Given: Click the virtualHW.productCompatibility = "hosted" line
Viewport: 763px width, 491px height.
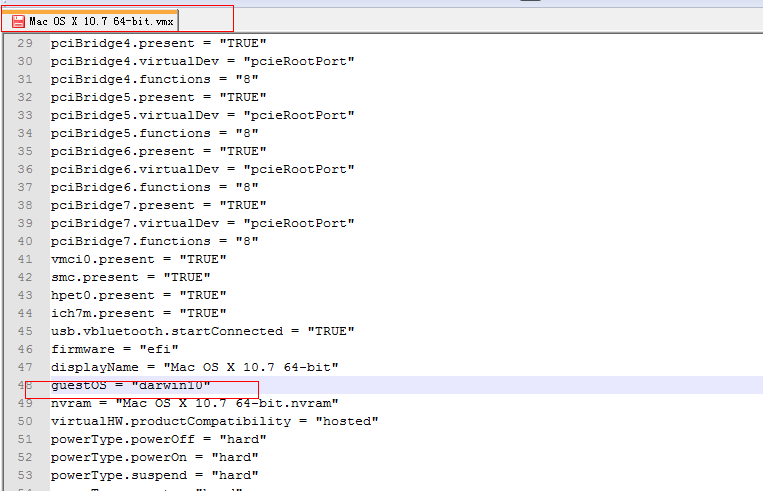Looking at the screenshot, I should tap(215, 421).
